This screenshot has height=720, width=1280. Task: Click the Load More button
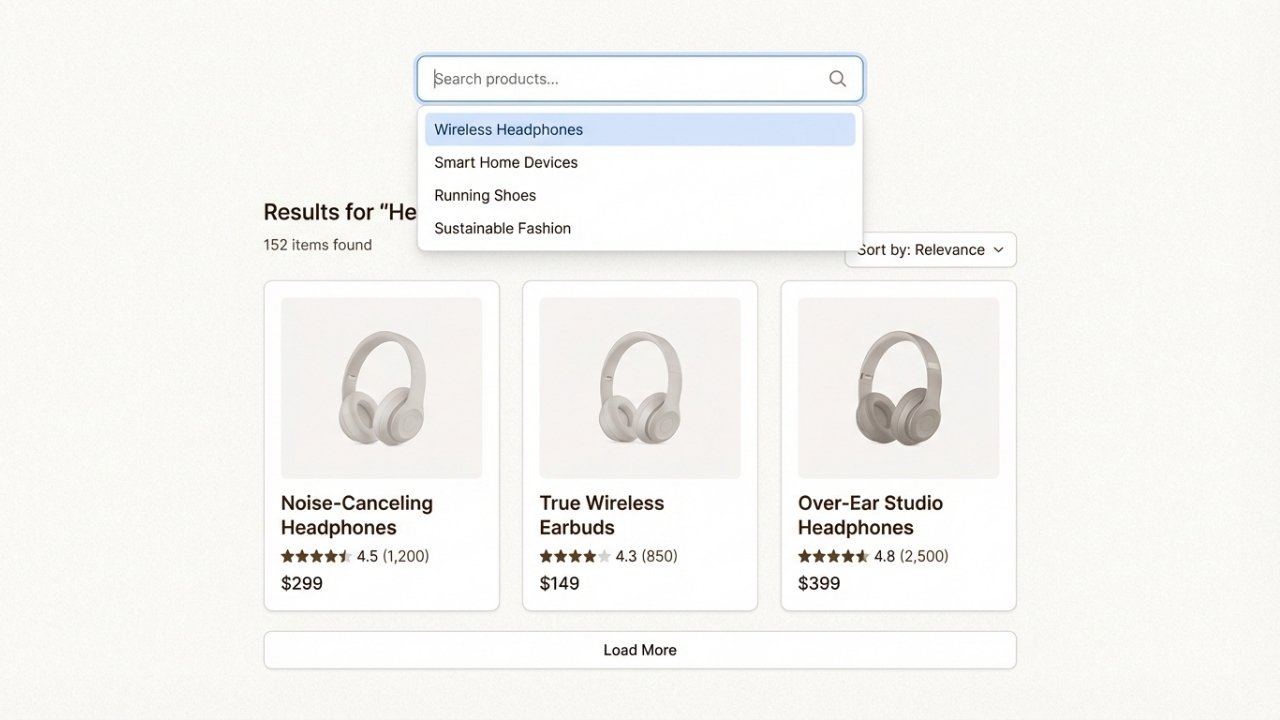click(x=640, y=650)
